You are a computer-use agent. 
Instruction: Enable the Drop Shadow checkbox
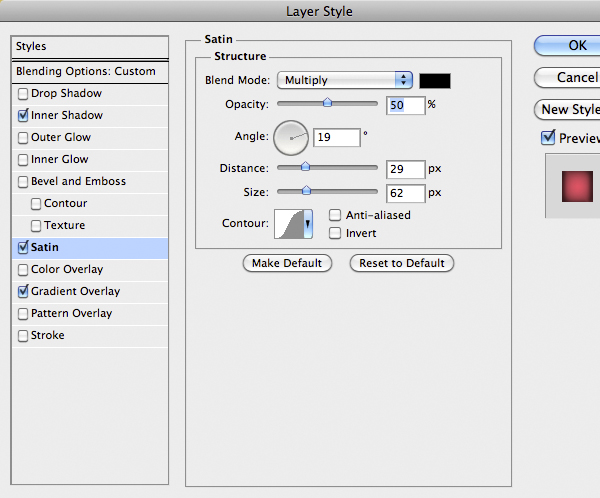(23, 94)
